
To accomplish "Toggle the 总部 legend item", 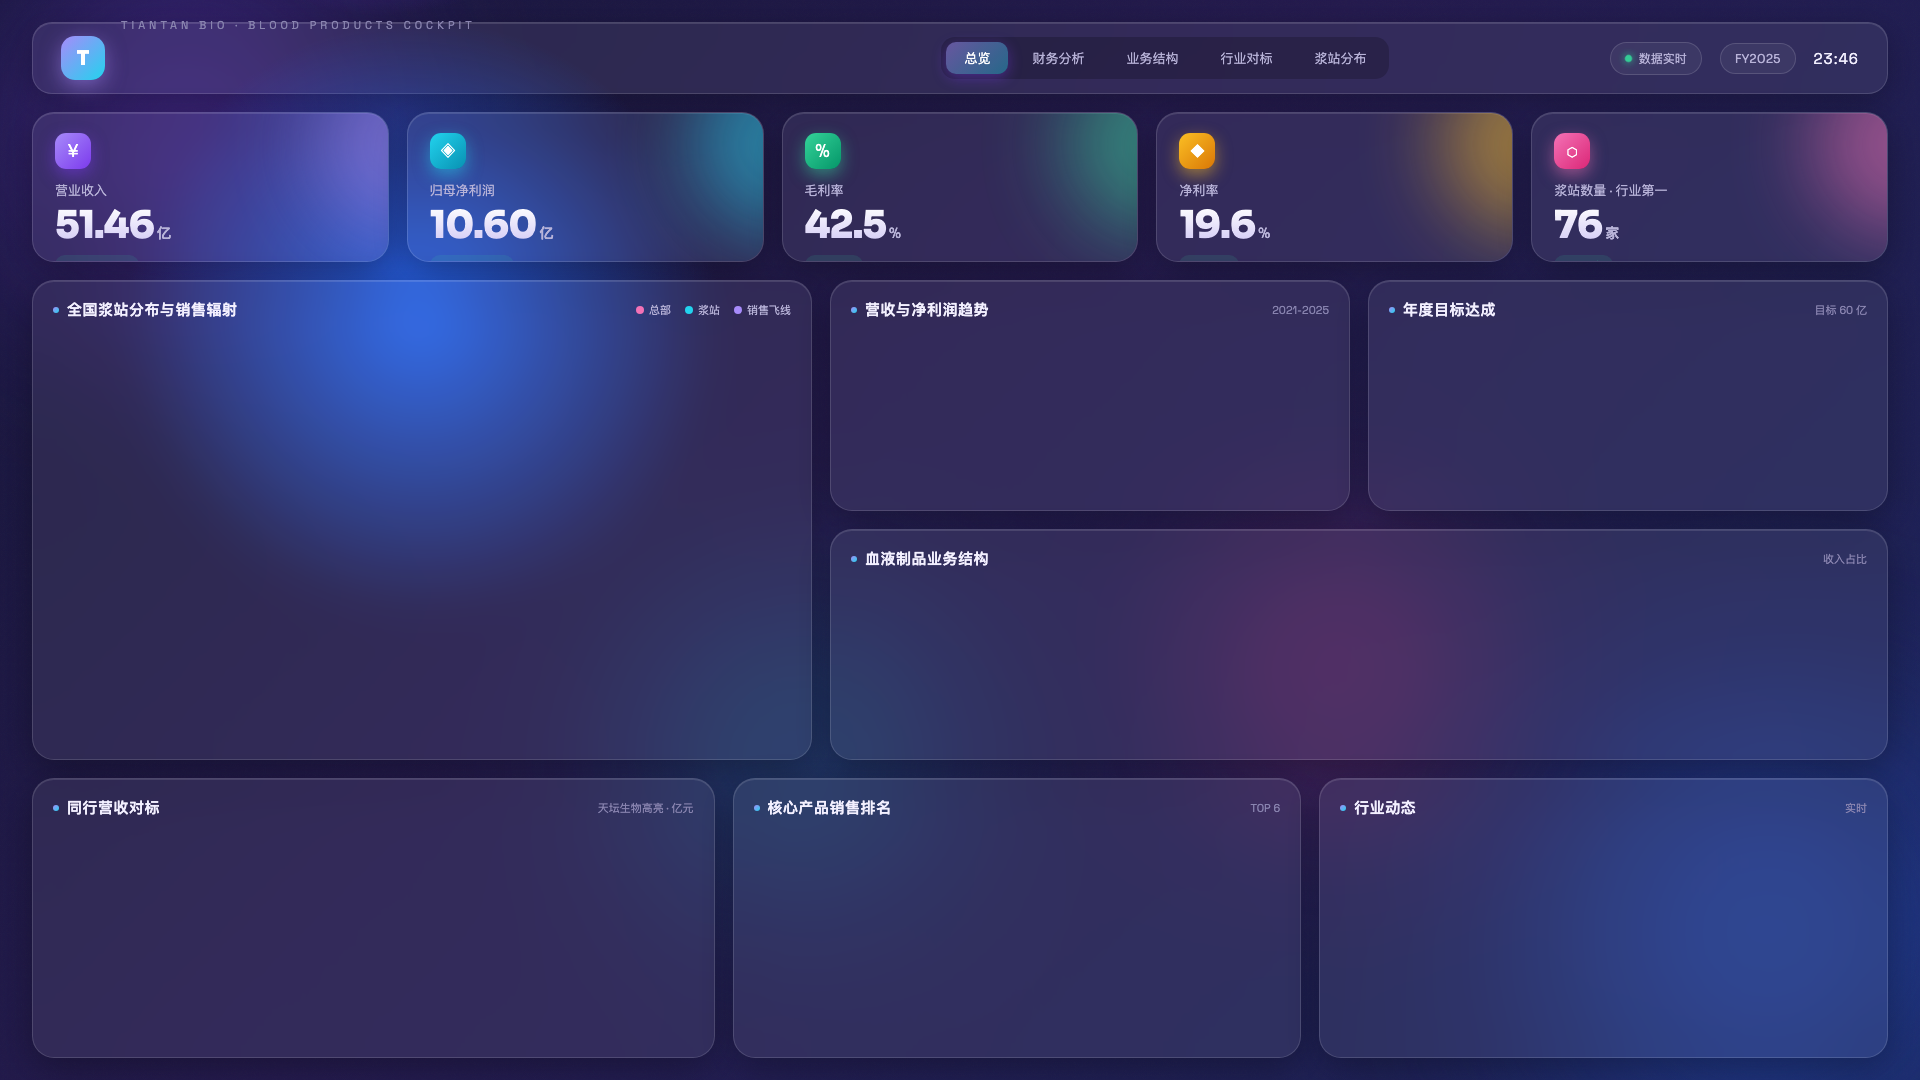I will coord(653,310).
